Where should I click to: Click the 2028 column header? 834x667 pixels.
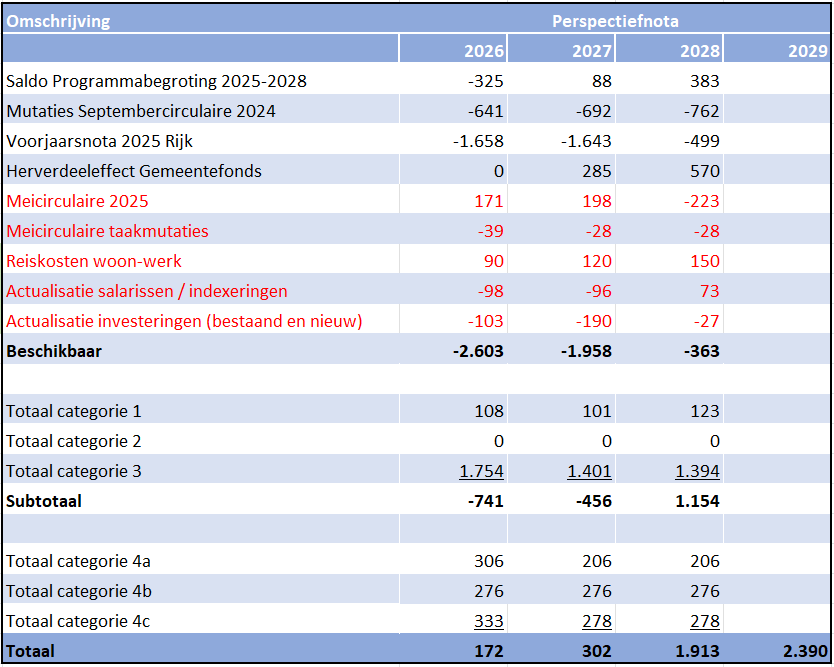[699, 51]
